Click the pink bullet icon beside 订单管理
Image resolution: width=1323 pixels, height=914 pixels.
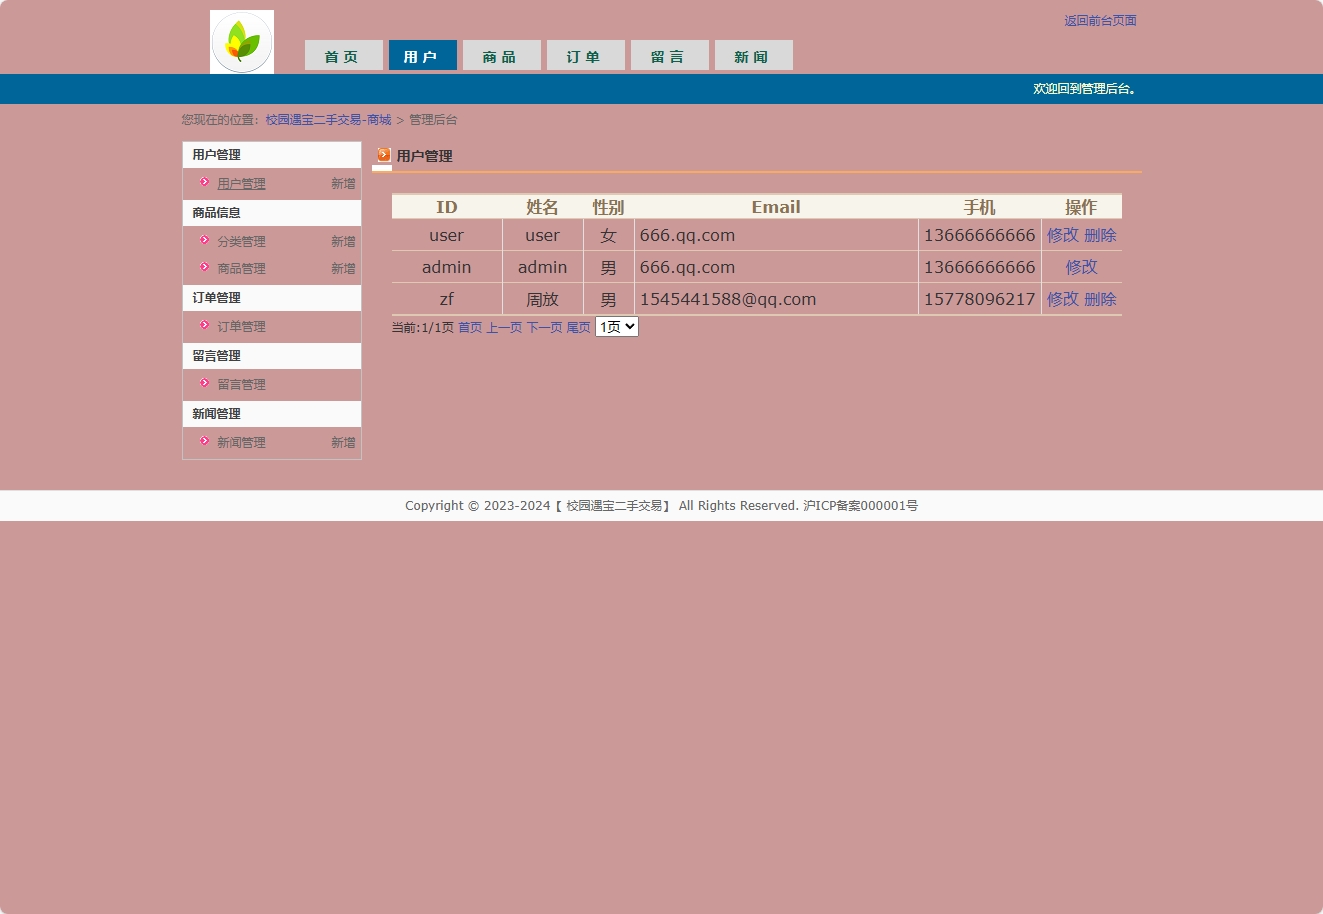(204, 325)
